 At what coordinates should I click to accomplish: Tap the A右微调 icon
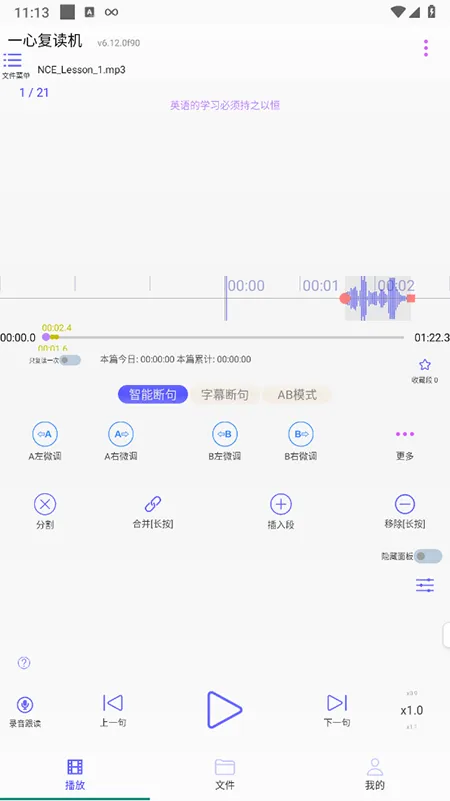click(x=121, y=434)
